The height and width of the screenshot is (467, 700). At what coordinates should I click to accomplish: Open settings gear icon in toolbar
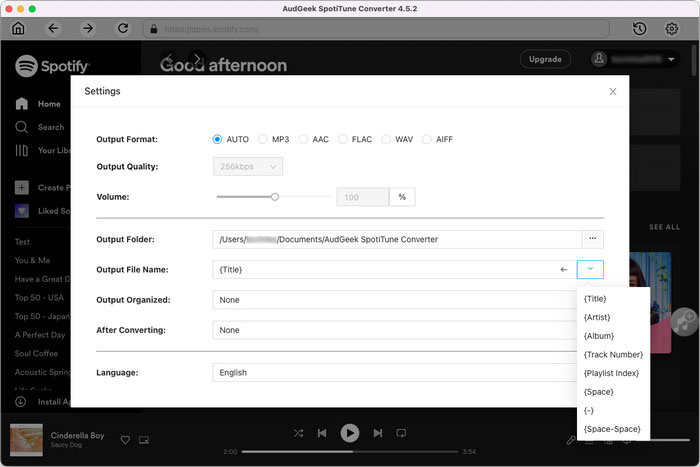671,29
